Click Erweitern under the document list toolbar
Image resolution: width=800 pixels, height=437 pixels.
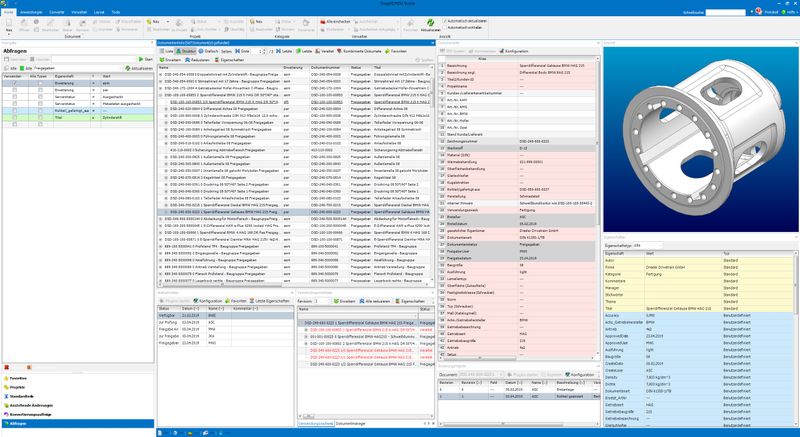(170, 60)
